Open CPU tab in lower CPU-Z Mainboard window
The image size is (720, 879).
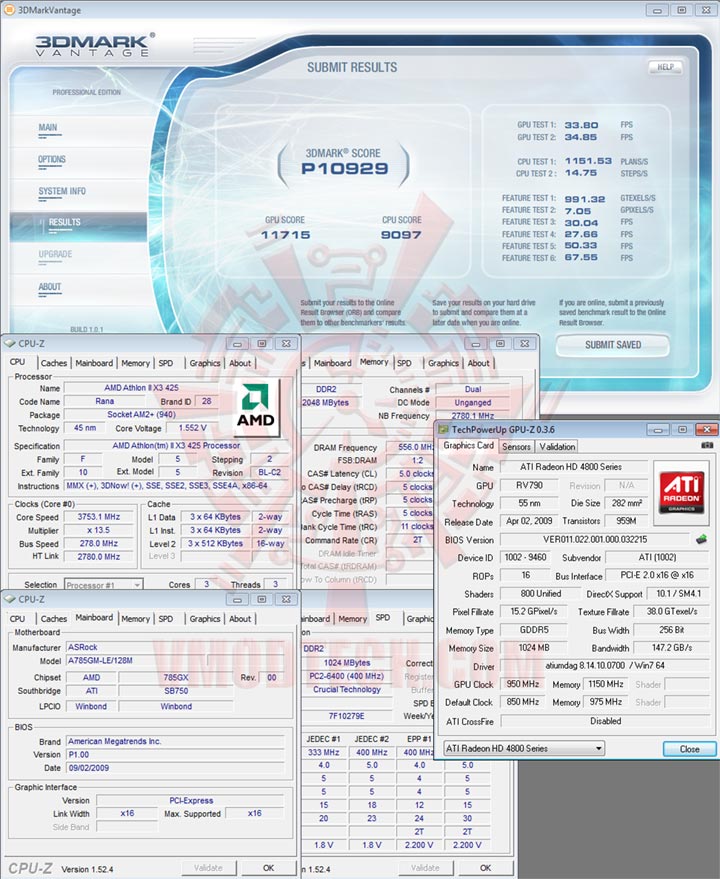coord(17,619)
